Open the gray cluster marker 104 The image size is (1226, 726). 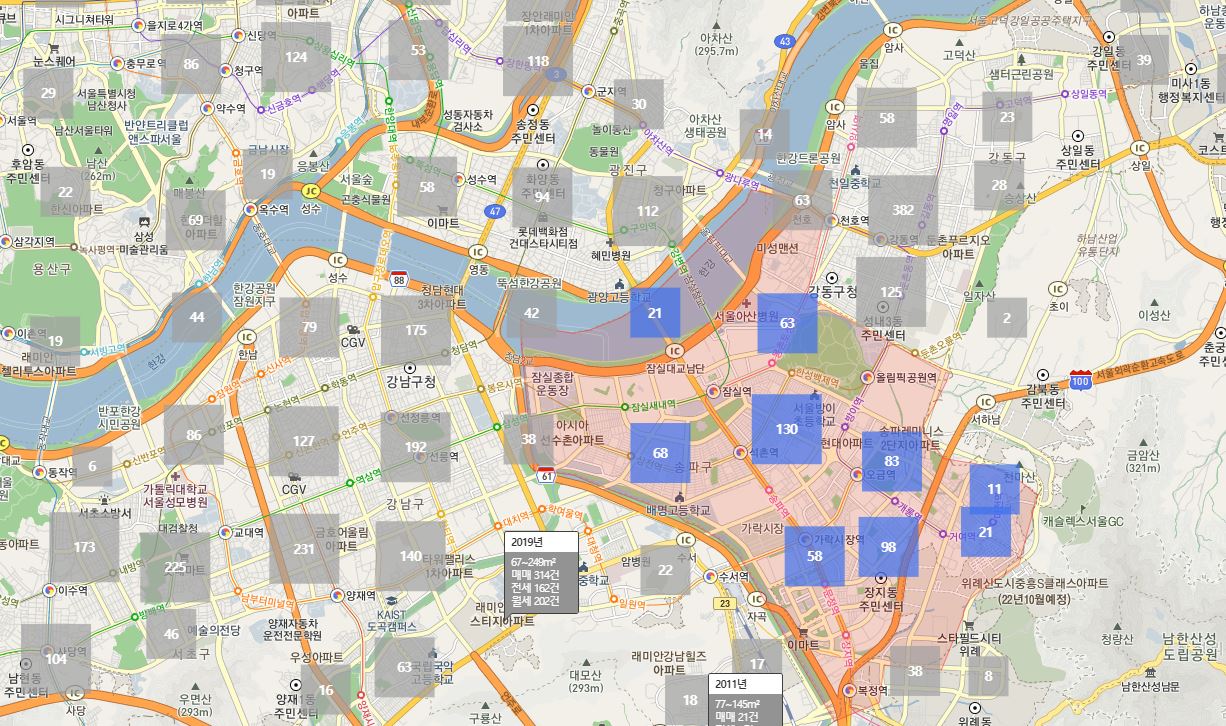[56, 659]
